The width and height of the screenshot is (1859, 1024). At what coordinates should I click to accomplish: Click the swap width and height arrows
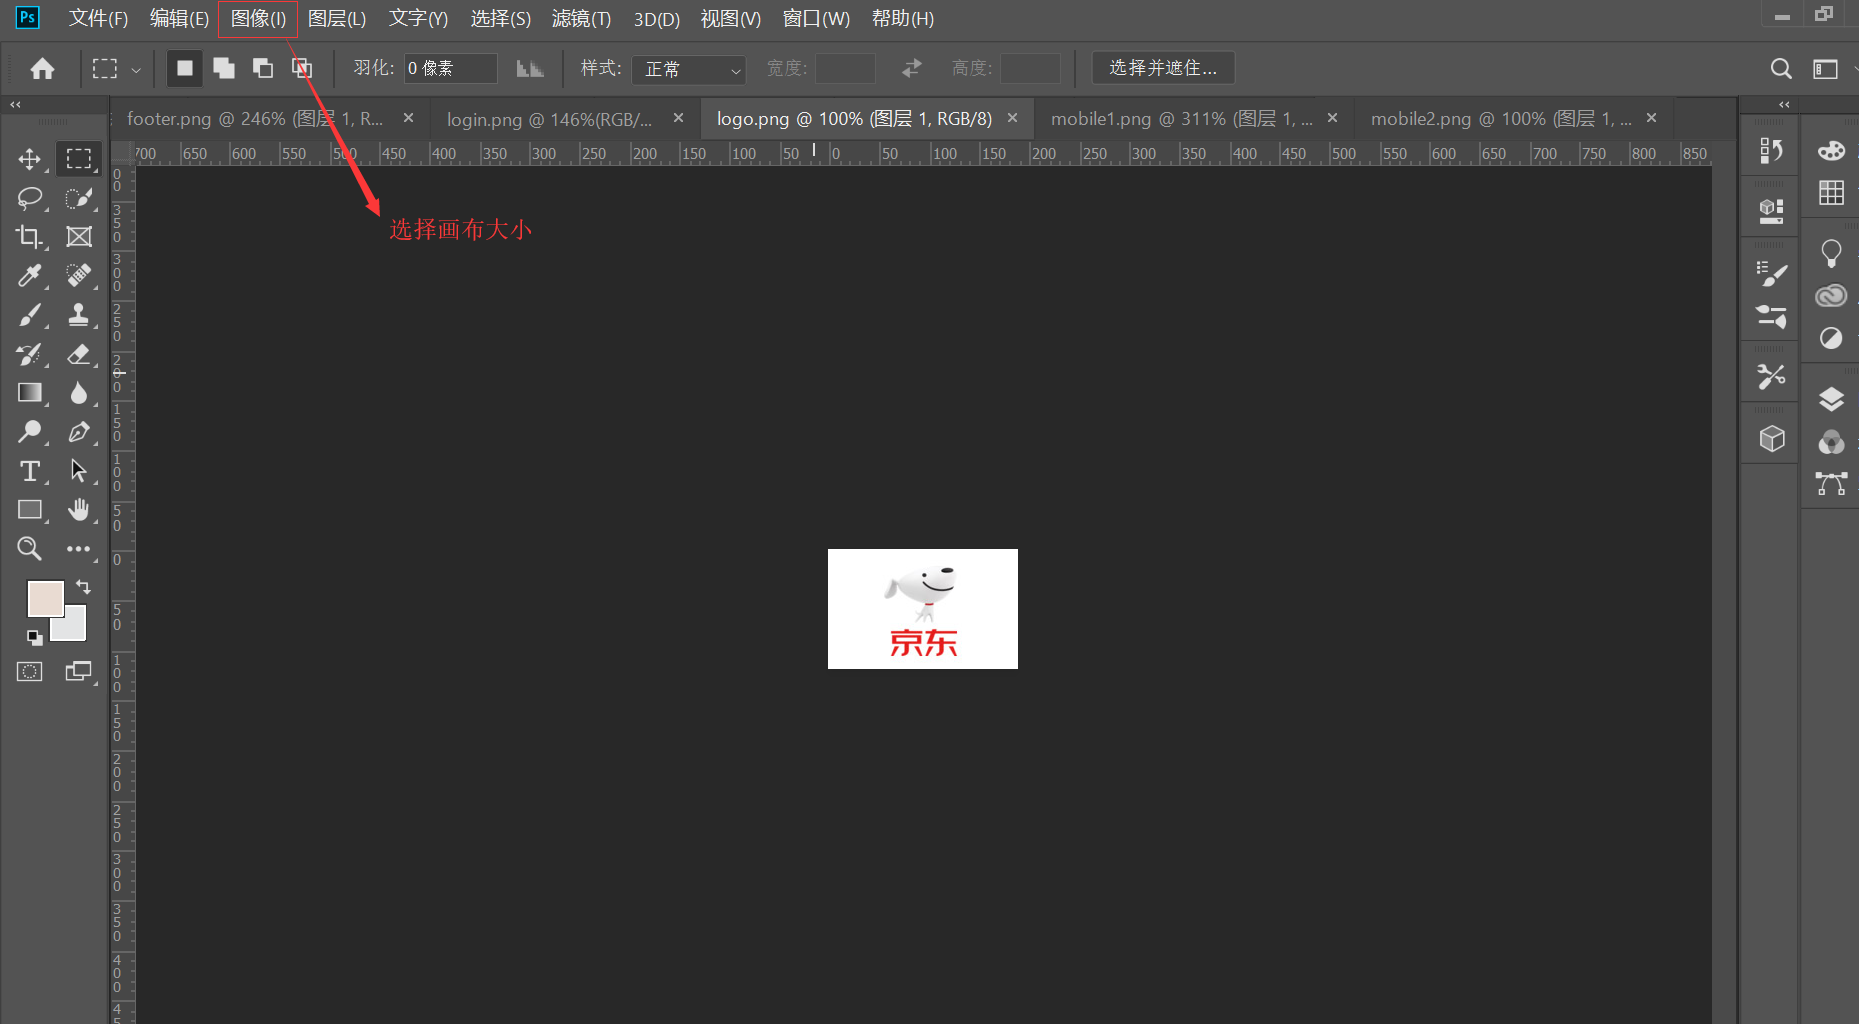pos(911,68)
